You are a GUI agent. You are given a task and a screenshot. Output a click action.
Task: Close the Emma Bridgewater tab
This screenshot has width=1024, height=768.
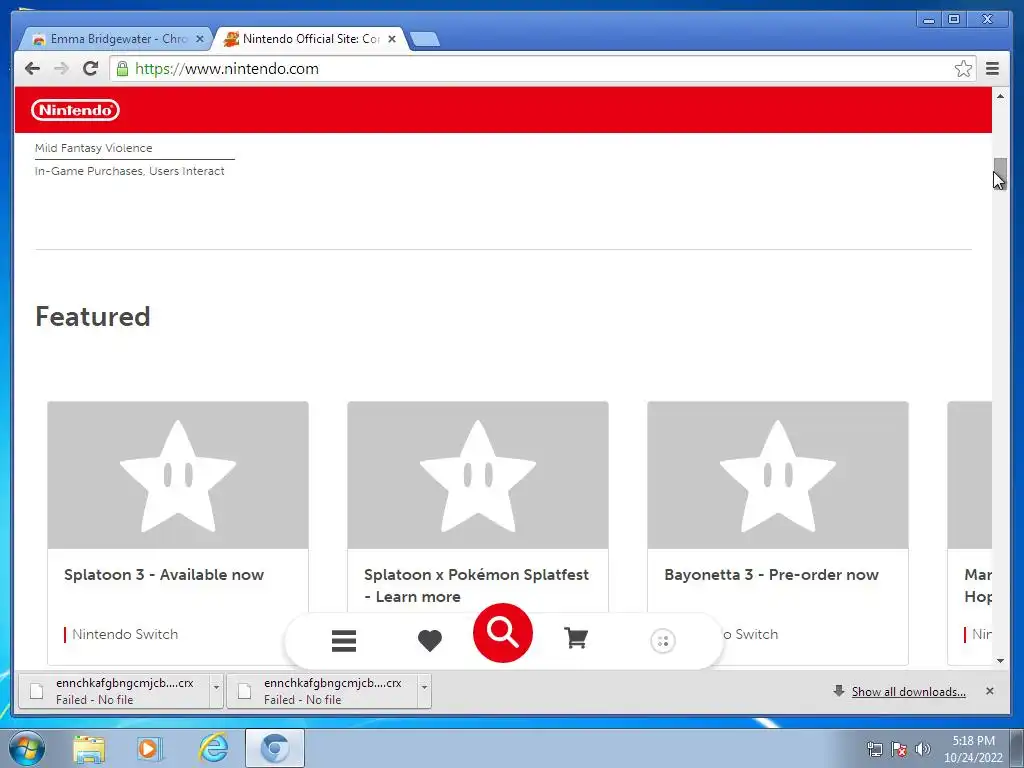click(200, 39)
